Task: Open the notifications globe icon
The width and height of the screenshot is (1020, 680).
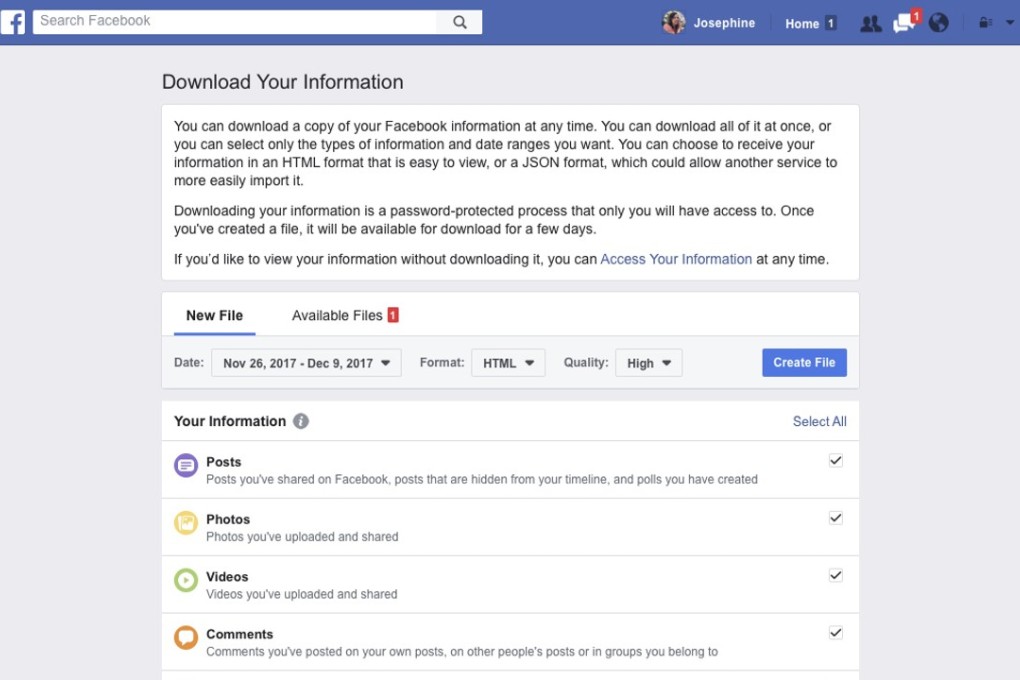Action: (938, 22)
